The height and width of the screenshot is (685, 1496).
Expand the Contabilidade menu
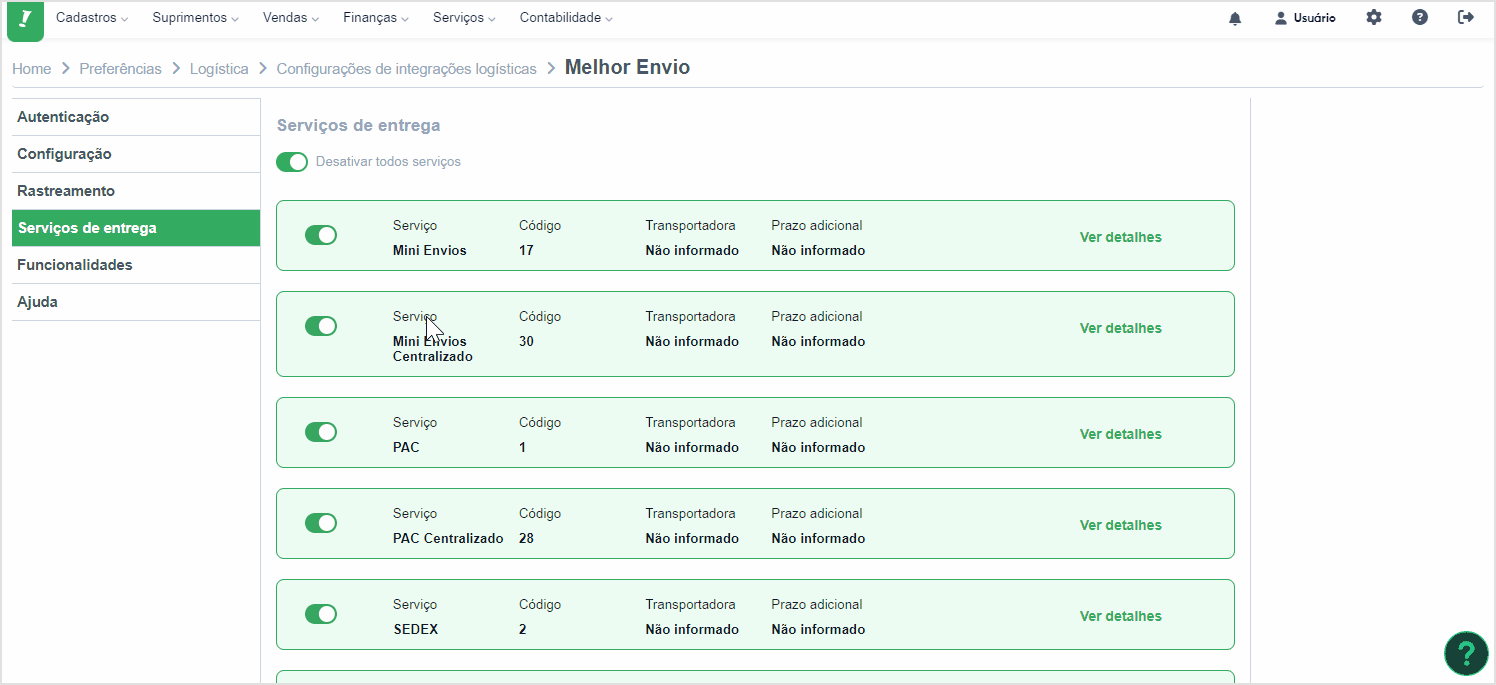click(566, 18)
